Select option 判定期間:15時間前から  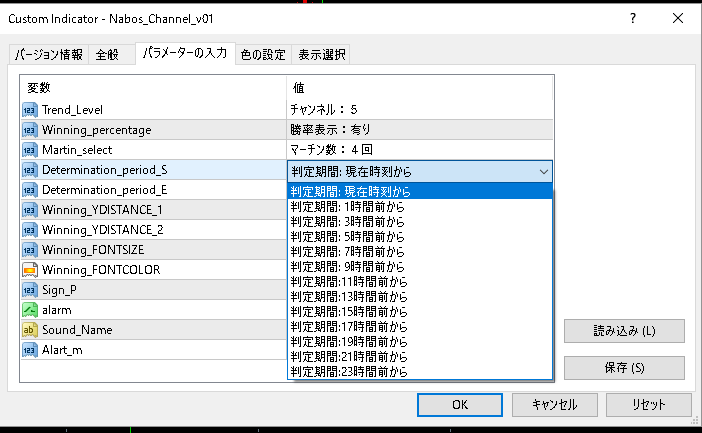tap(419, 312)
